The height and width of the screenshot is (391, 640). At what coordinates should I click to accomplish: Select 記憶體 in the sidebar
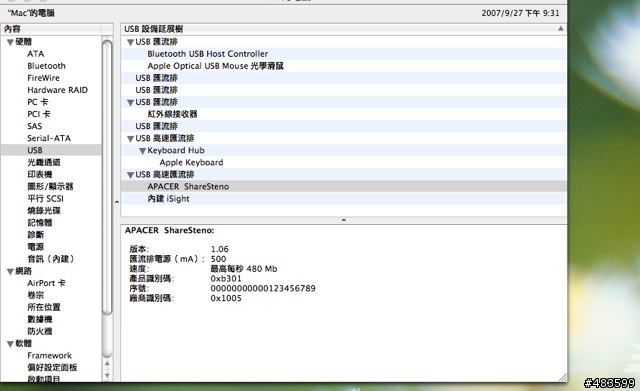point(40,222)
